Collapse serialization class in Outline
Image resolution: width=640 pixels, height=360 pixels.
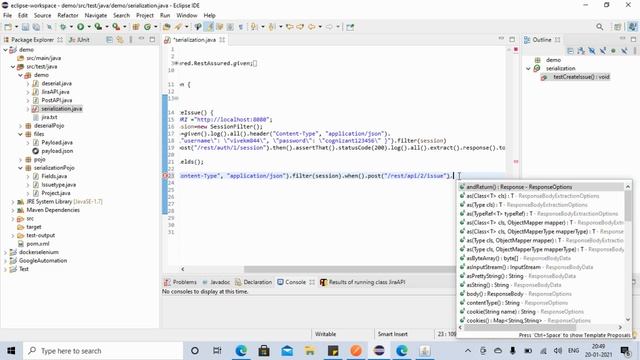point(529,69)
